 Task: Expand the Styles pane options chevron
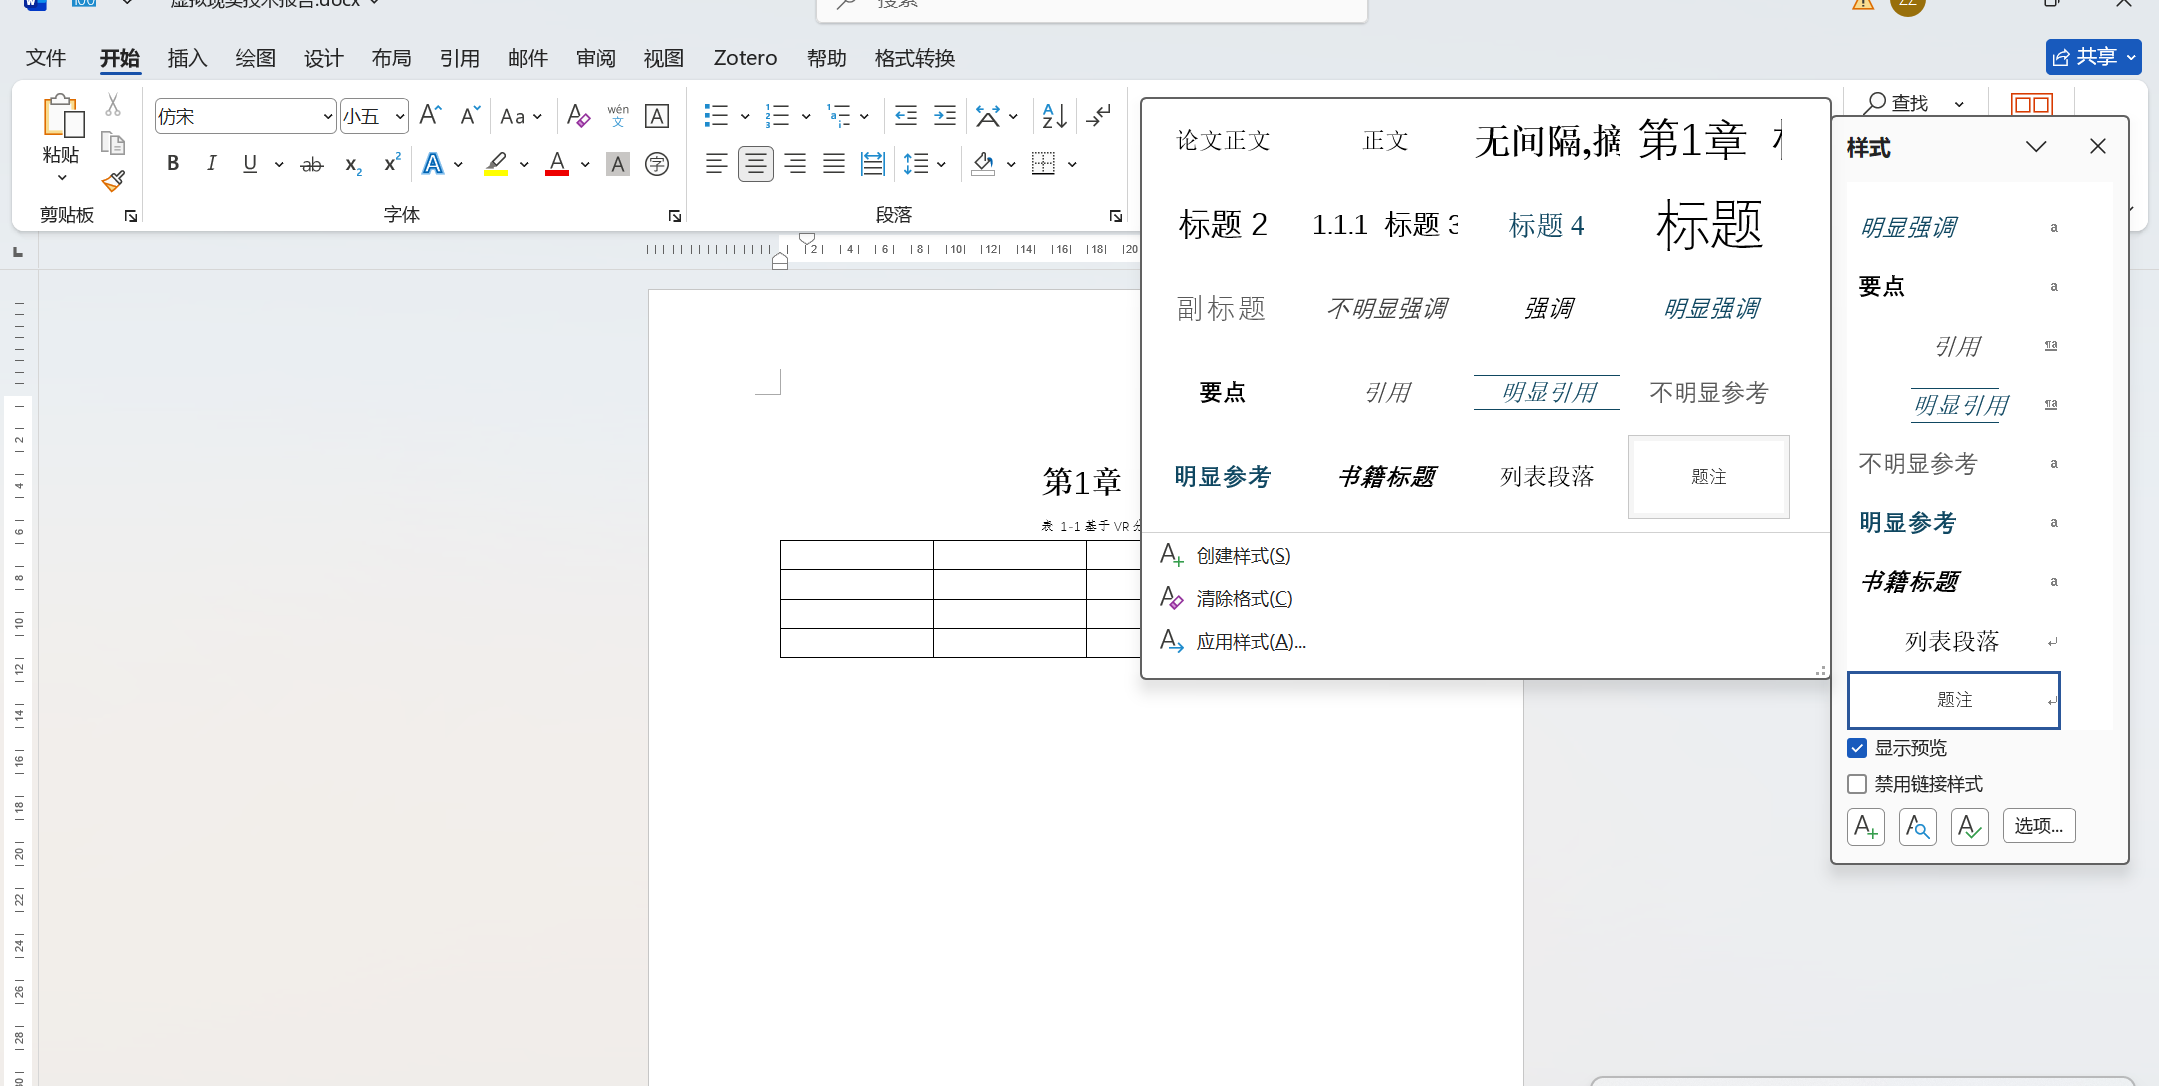click(2035, 147)
